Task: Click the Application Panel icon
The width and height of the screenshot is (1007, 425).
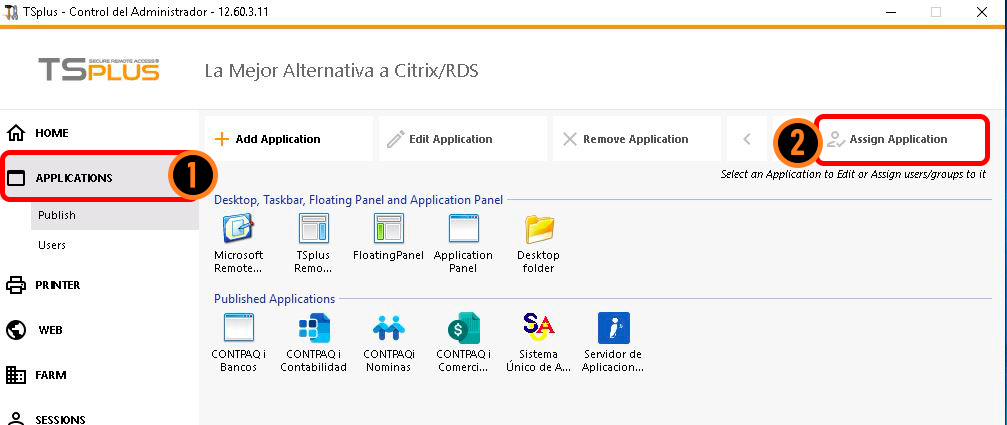Action: coord(463,230)
